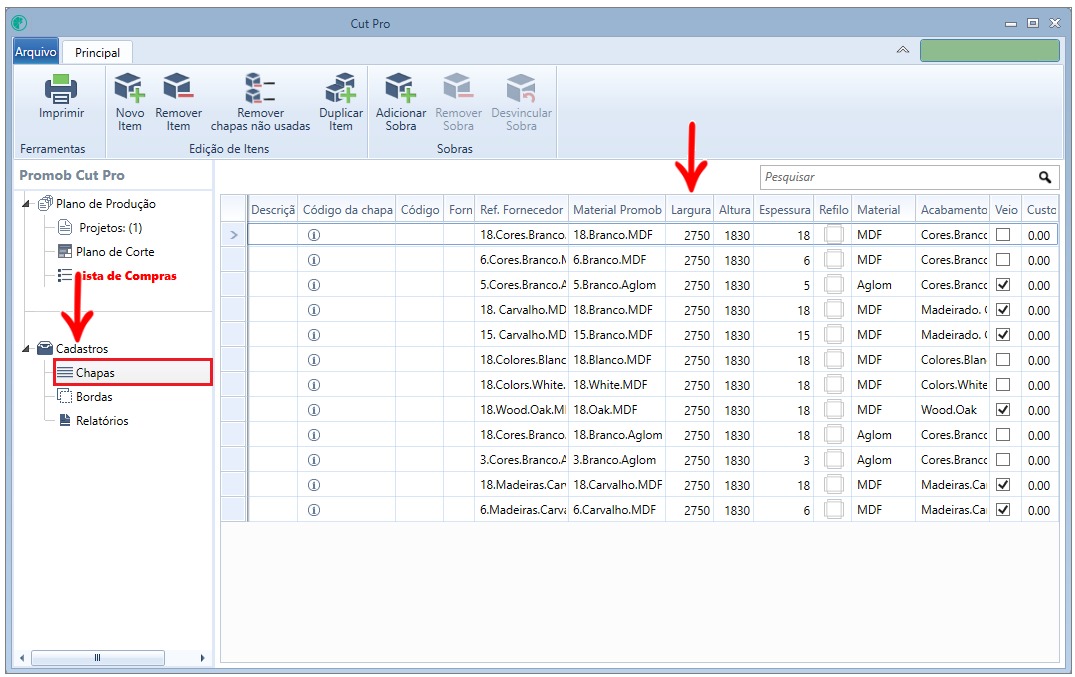Select Bordas under Cadastros
1075x677 pixels.
(x=85, y=396)
